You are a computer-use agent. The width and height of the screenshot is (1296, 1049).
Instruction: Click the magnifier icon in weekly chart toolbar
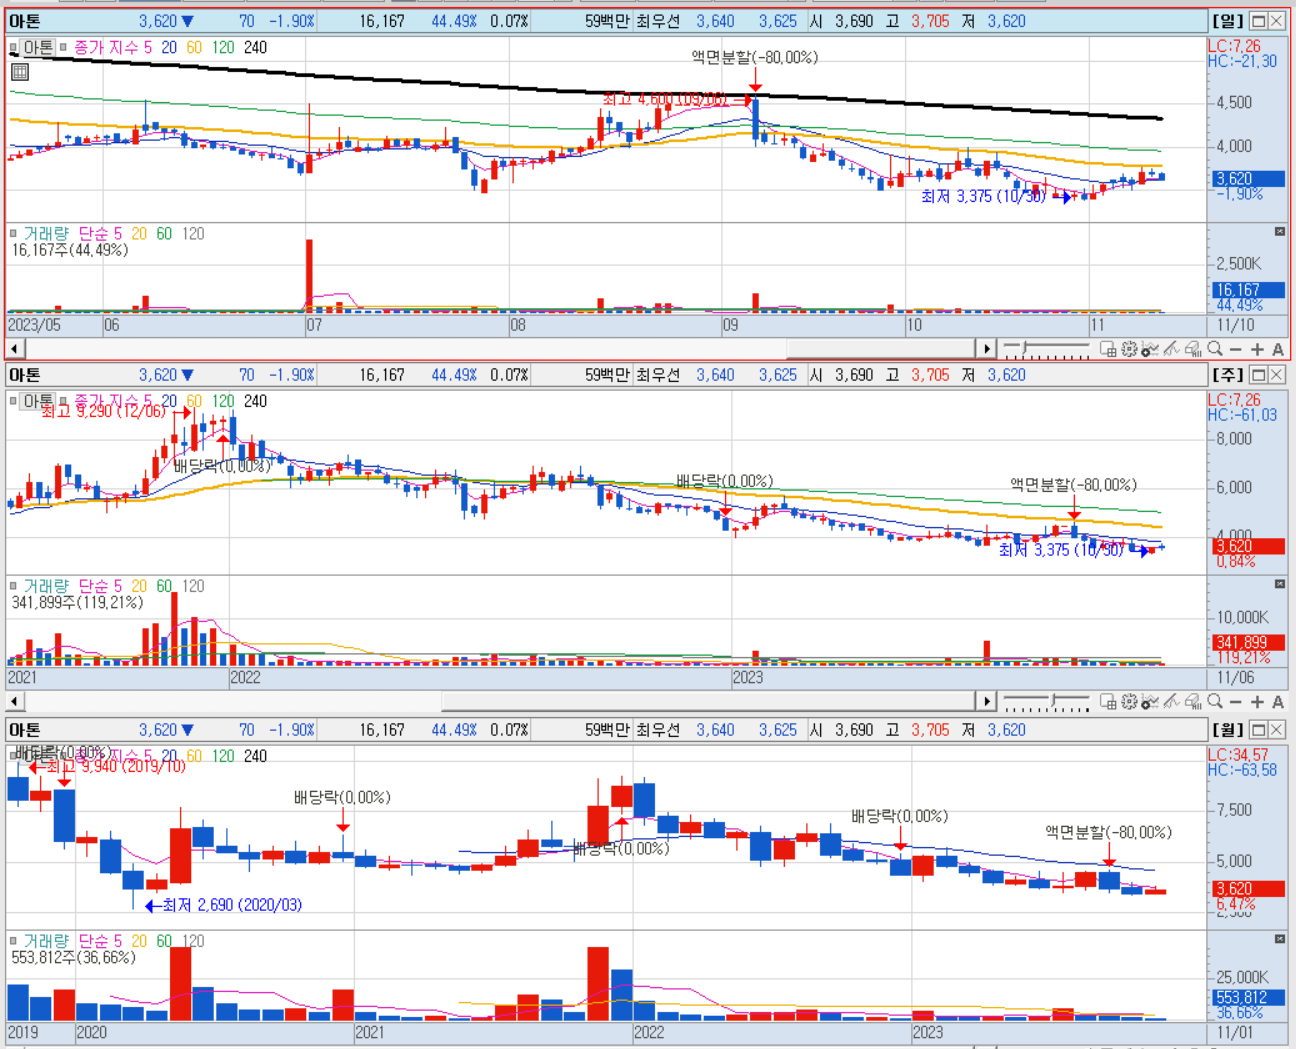tap(1215, 701)
